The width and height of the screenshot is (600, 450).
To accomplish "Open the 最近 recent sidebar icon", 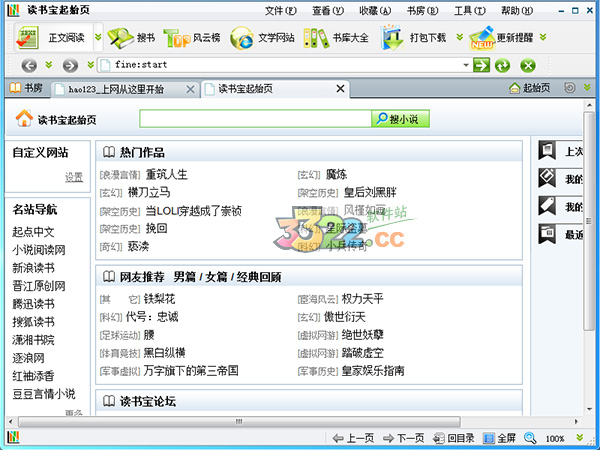I will [547, 233].
